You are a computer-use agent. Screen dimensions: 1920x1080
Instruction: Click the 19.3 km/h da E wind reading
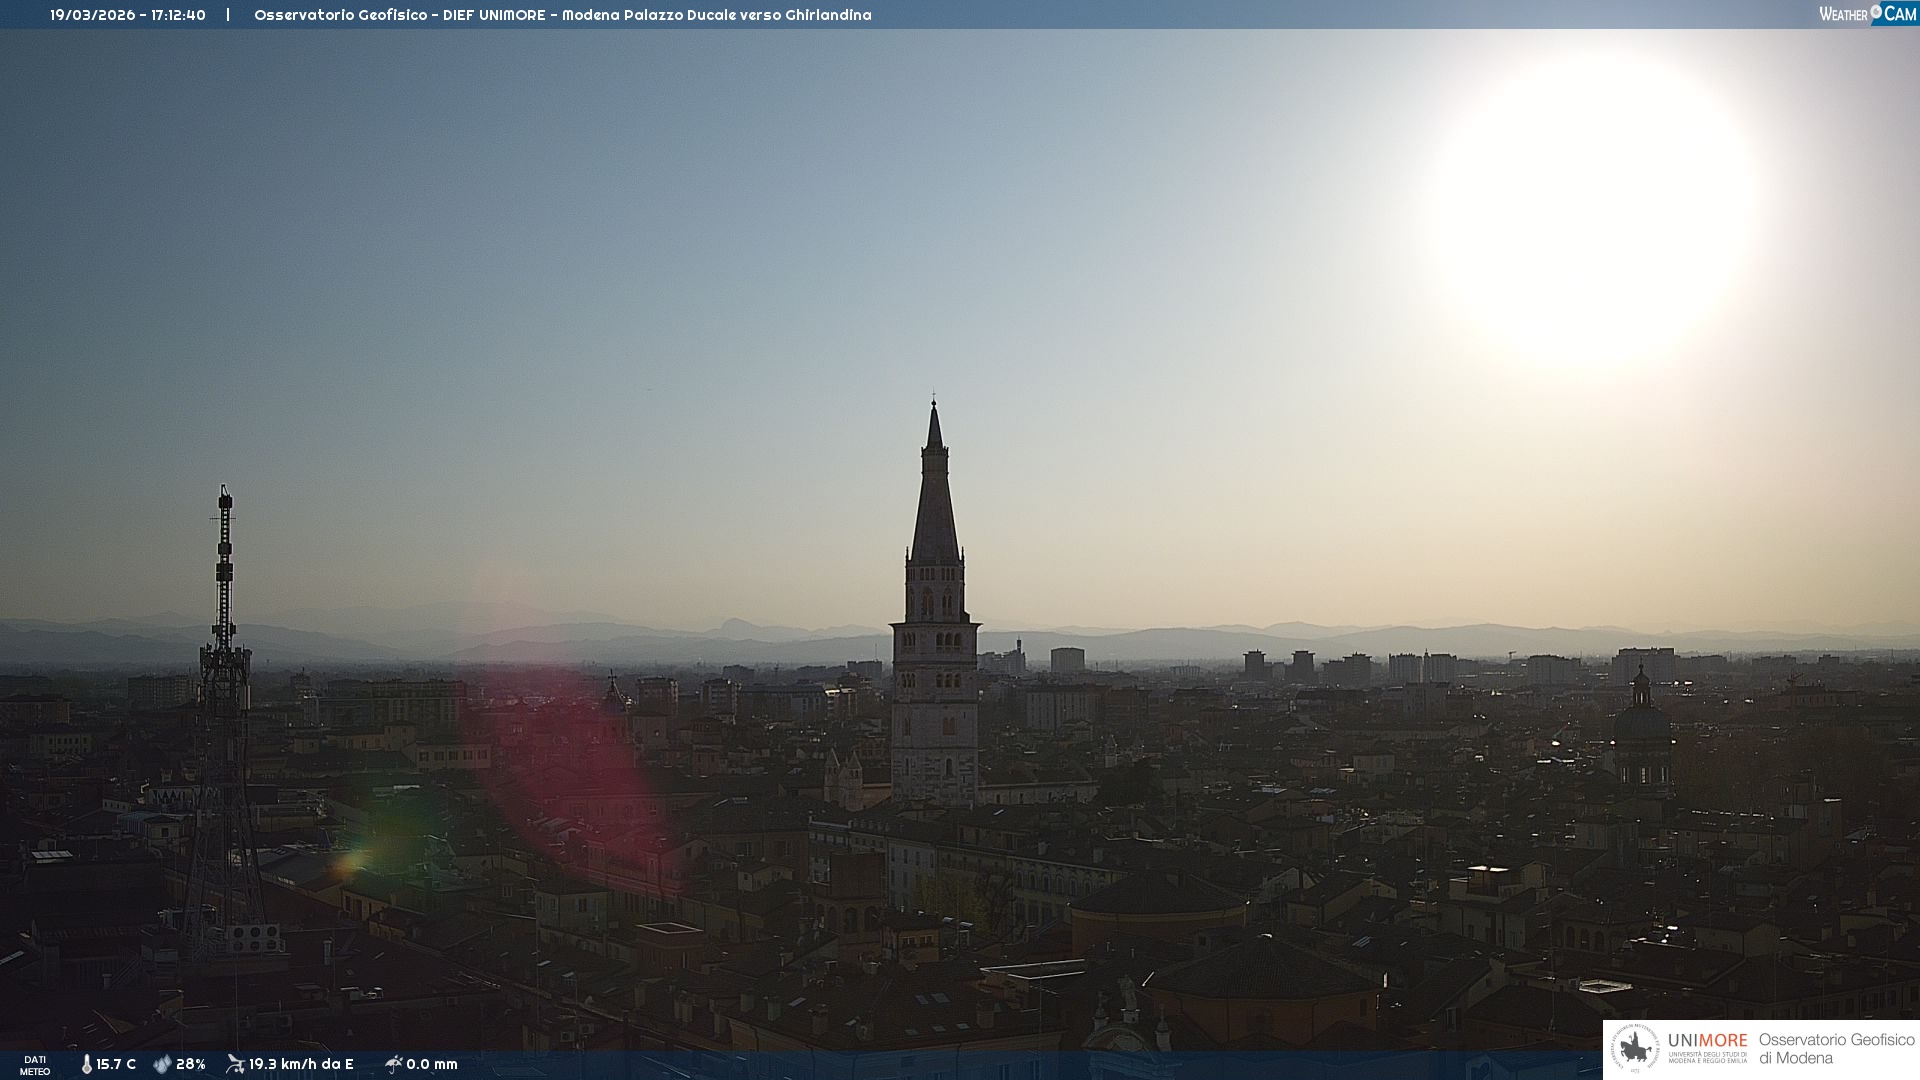301,1064
